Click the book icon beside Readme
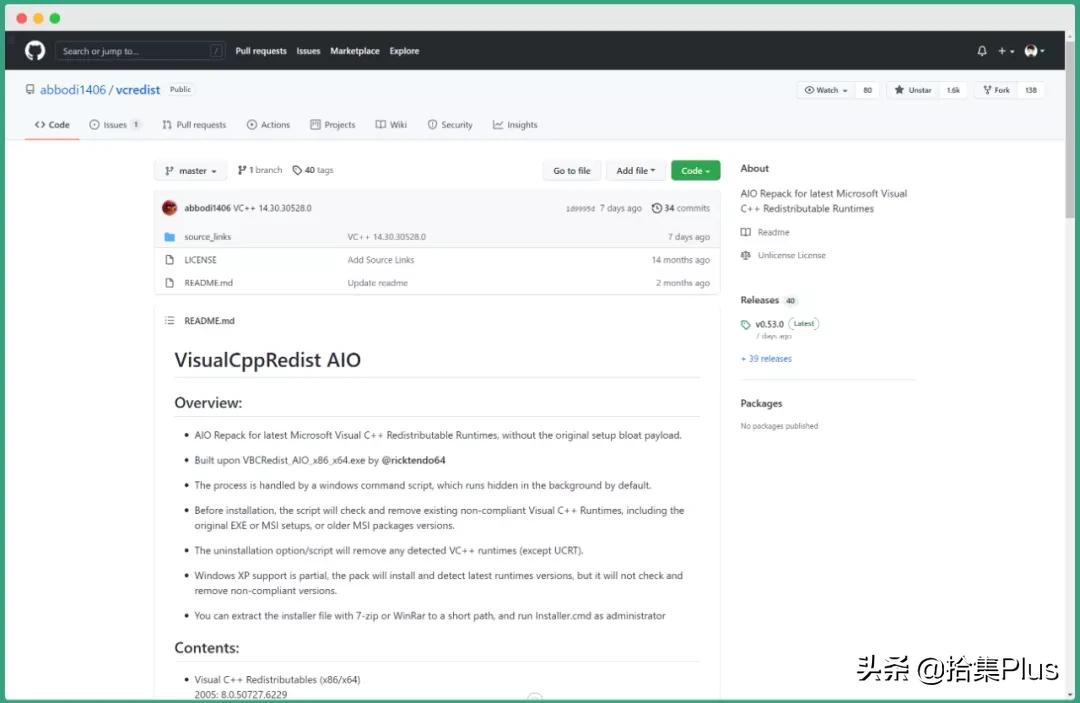Viewport: 1080px width, 703px height. coord(745,233)
